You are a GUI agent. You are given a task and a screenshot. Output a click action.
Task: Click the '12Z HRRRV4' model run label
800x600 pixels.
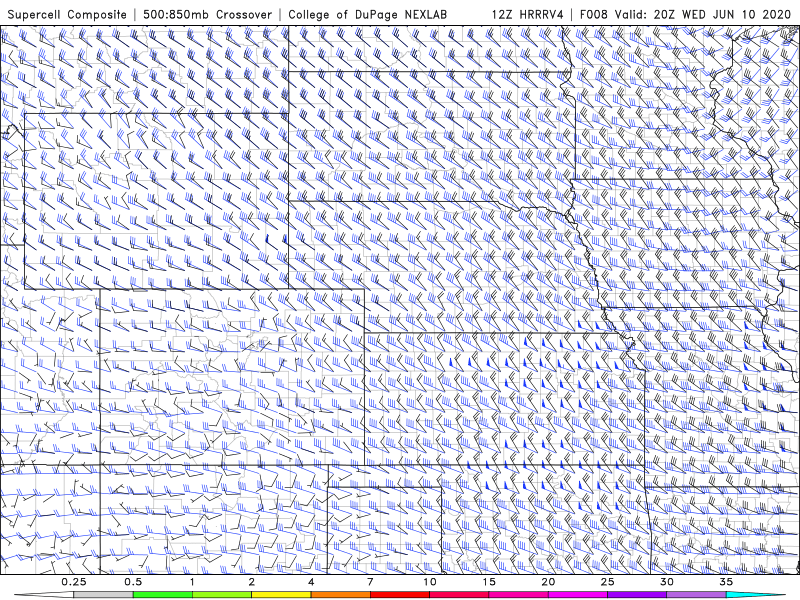click(x=528, y=14)
